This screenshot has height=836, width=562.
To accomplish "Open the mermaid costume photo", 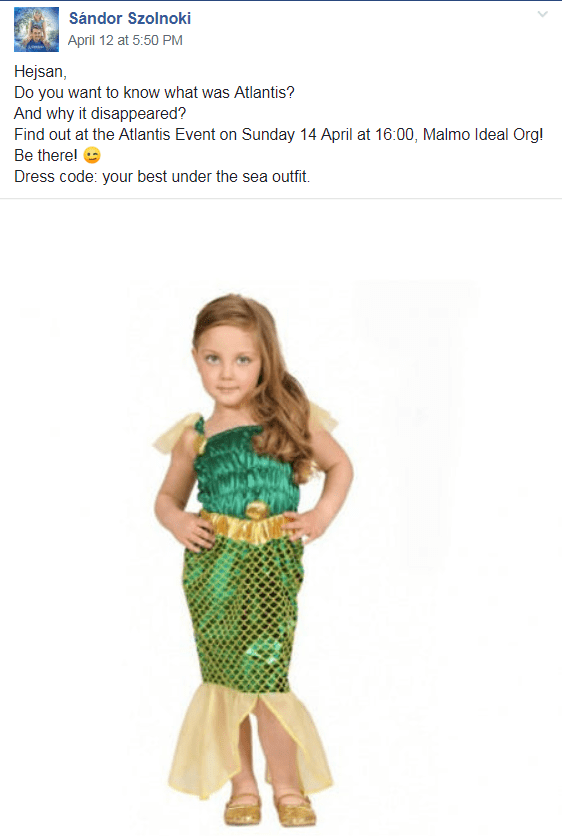I will pos(281,517).
